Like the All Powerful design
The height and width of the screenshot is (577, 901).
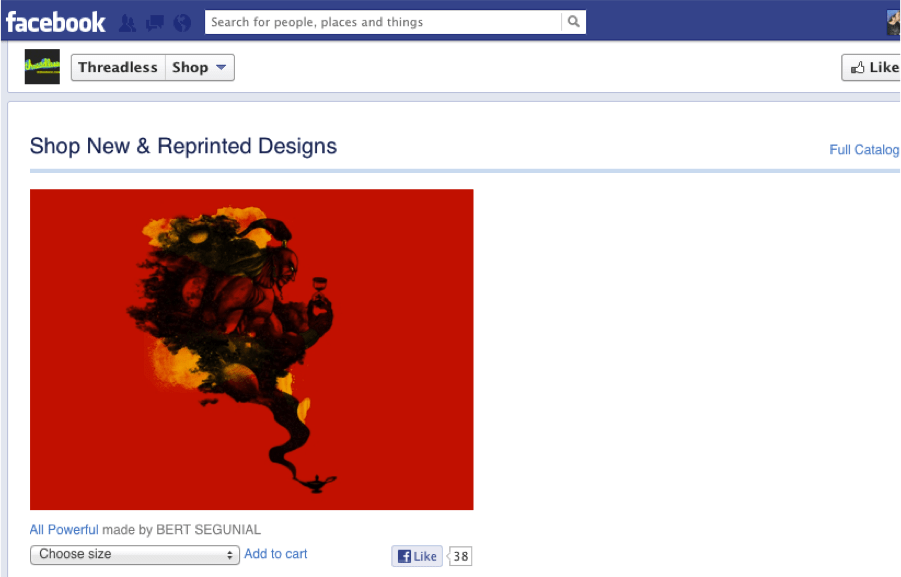(417, 556)
